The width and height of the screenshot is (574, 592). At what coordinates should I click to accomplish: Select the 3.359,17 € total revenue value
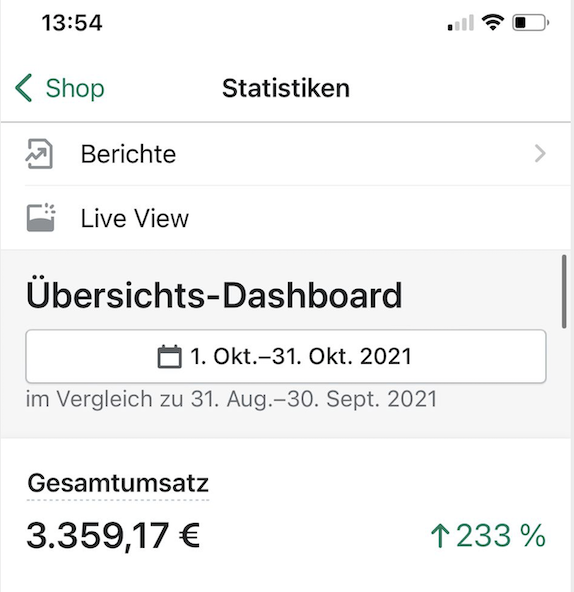tap(113, 536)
